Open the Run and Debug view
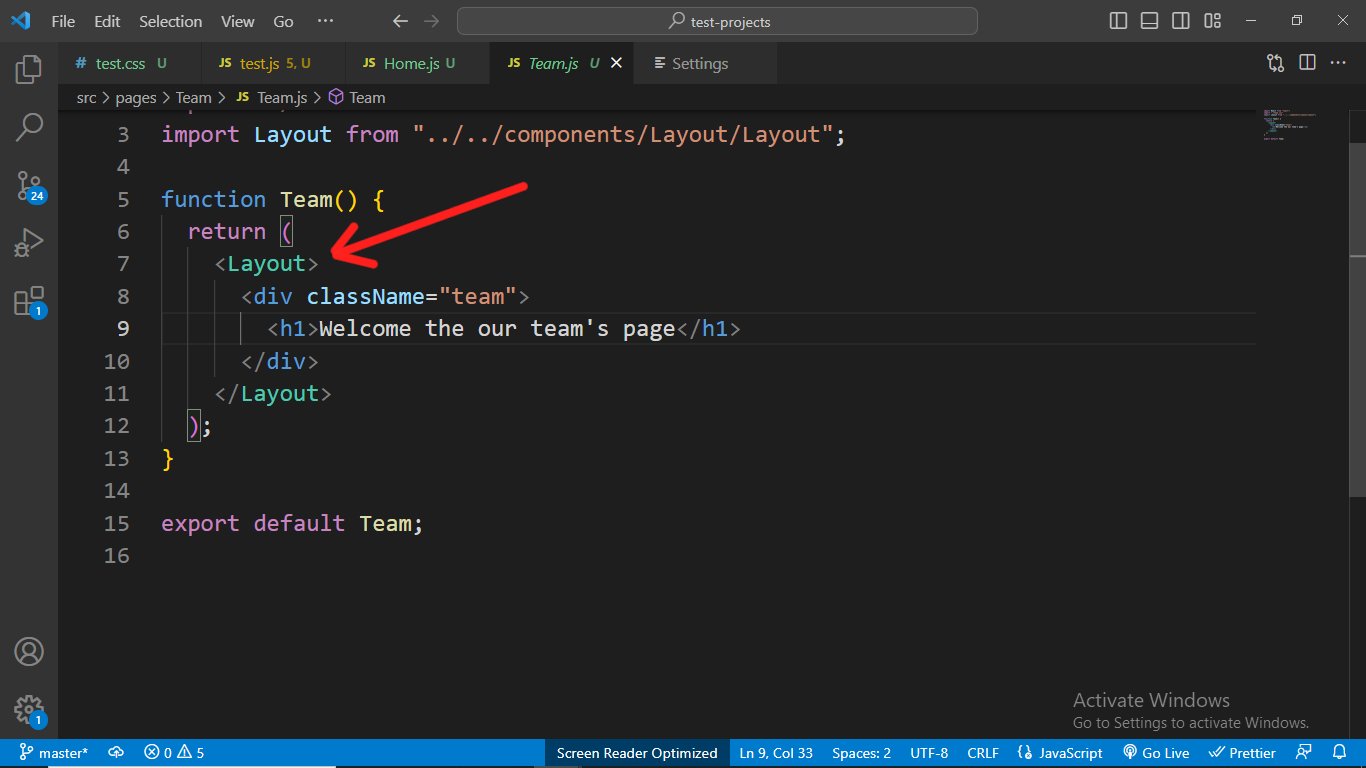This screenshot has width=1366, height=768. [x=29, y=243]
